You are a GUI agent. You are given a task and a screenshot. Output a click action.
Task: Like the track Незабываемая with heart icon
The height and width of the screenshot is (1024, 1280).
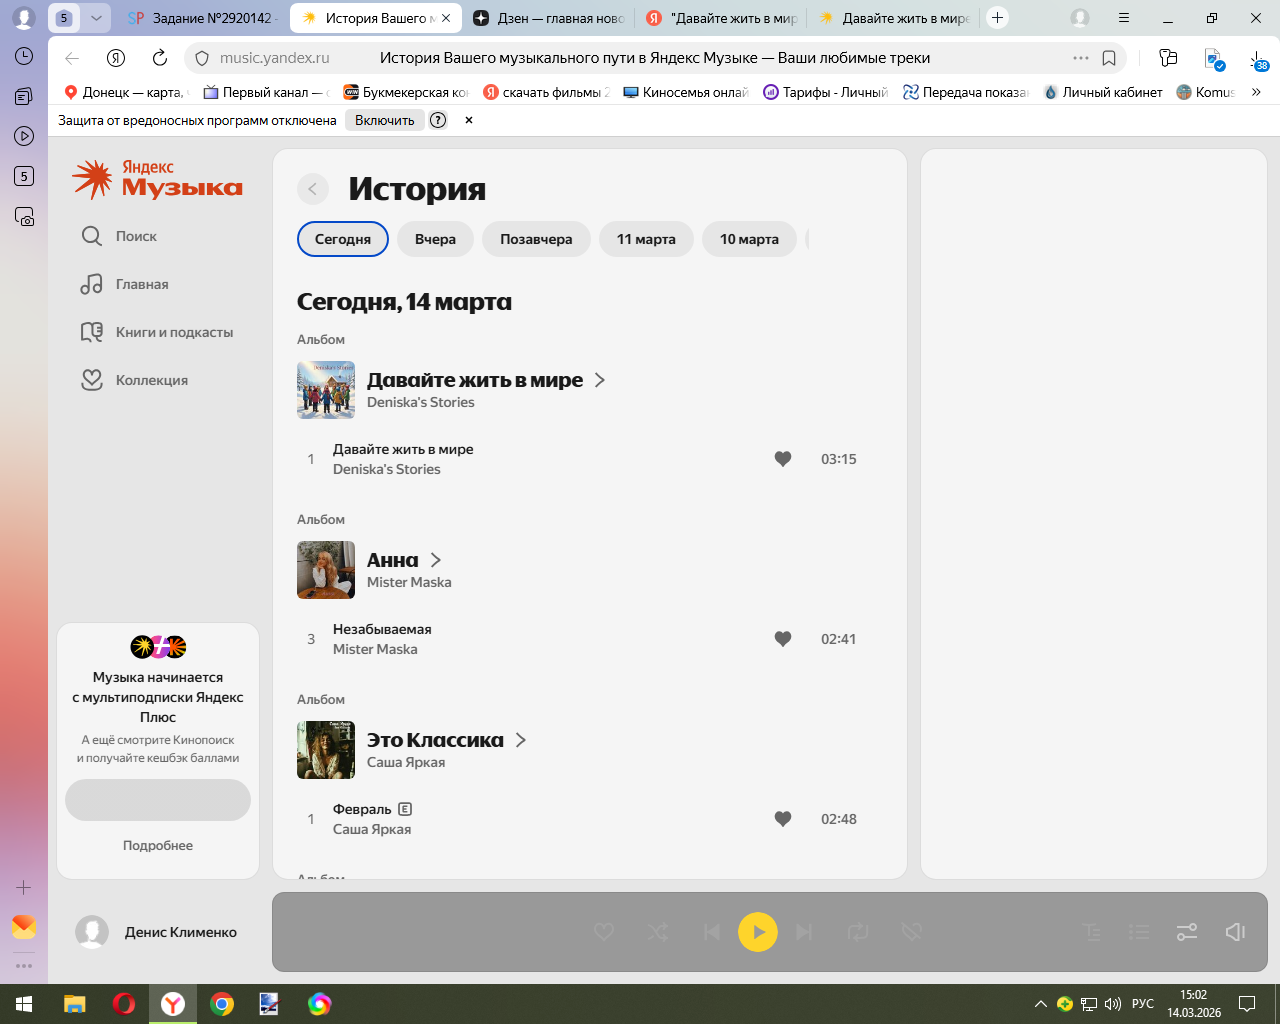click(x=783, y=639)
